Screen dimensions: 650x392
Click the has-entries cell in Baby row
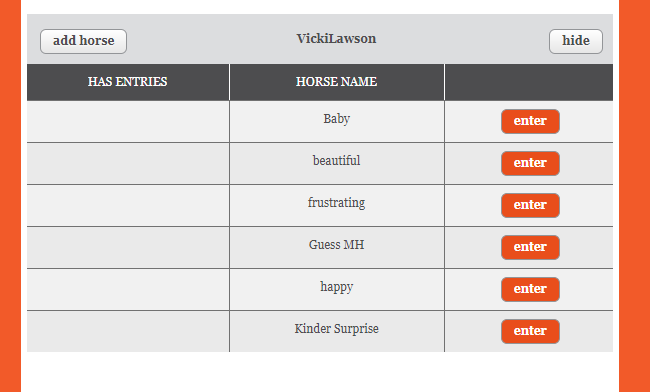click(x=128, y=121)
